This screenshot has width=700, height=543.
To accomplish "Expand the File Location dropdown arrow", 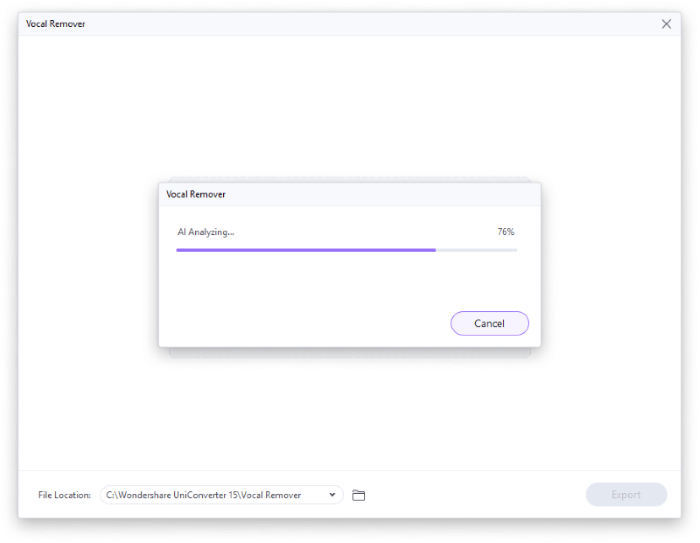I will tap(332, 495).
